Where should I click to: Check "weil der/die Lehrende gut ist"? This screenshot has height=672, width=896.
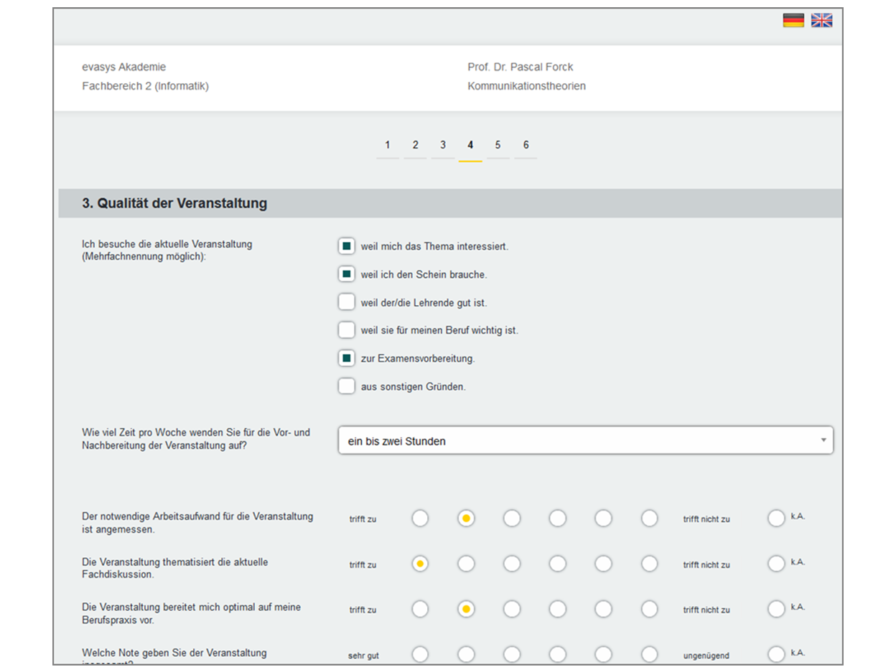(345, 302)
